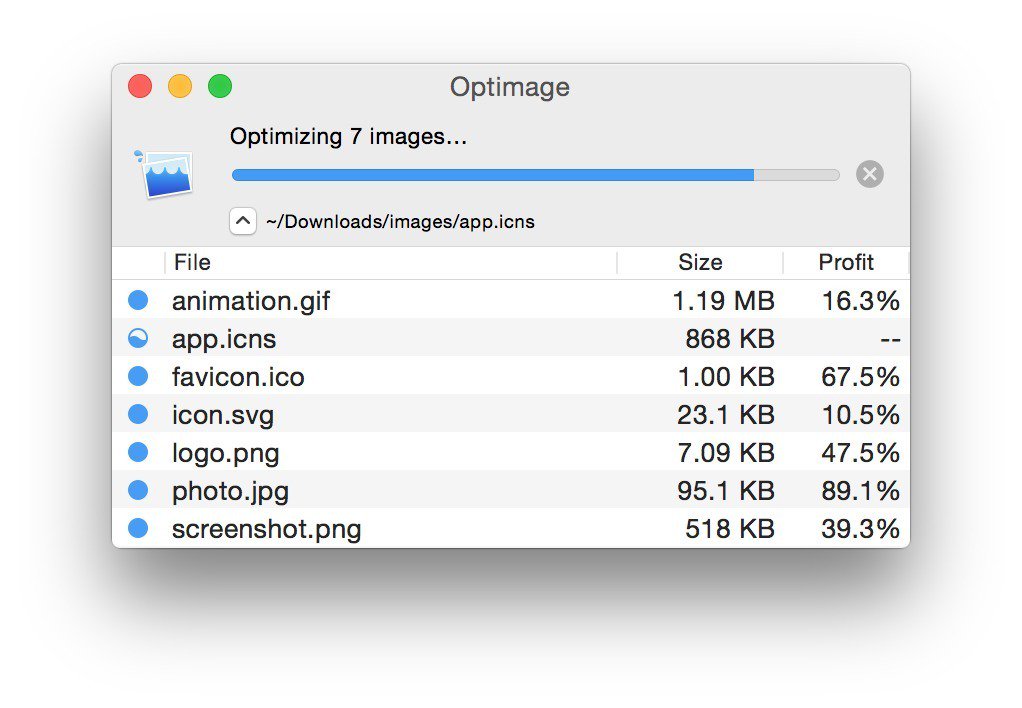
Task: Click the divider arrow between File and Size columns
Action: click(615, 262)
